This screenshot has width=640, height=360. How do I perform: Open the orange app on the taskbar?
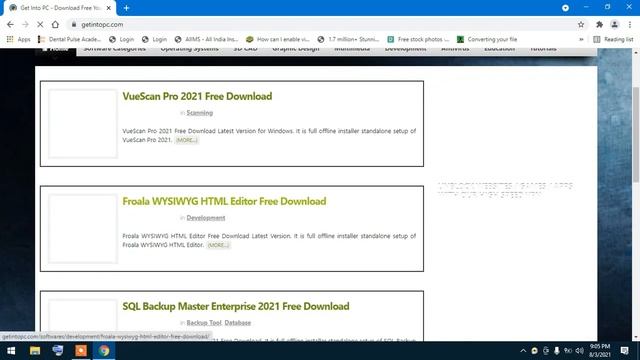(81, 351)
